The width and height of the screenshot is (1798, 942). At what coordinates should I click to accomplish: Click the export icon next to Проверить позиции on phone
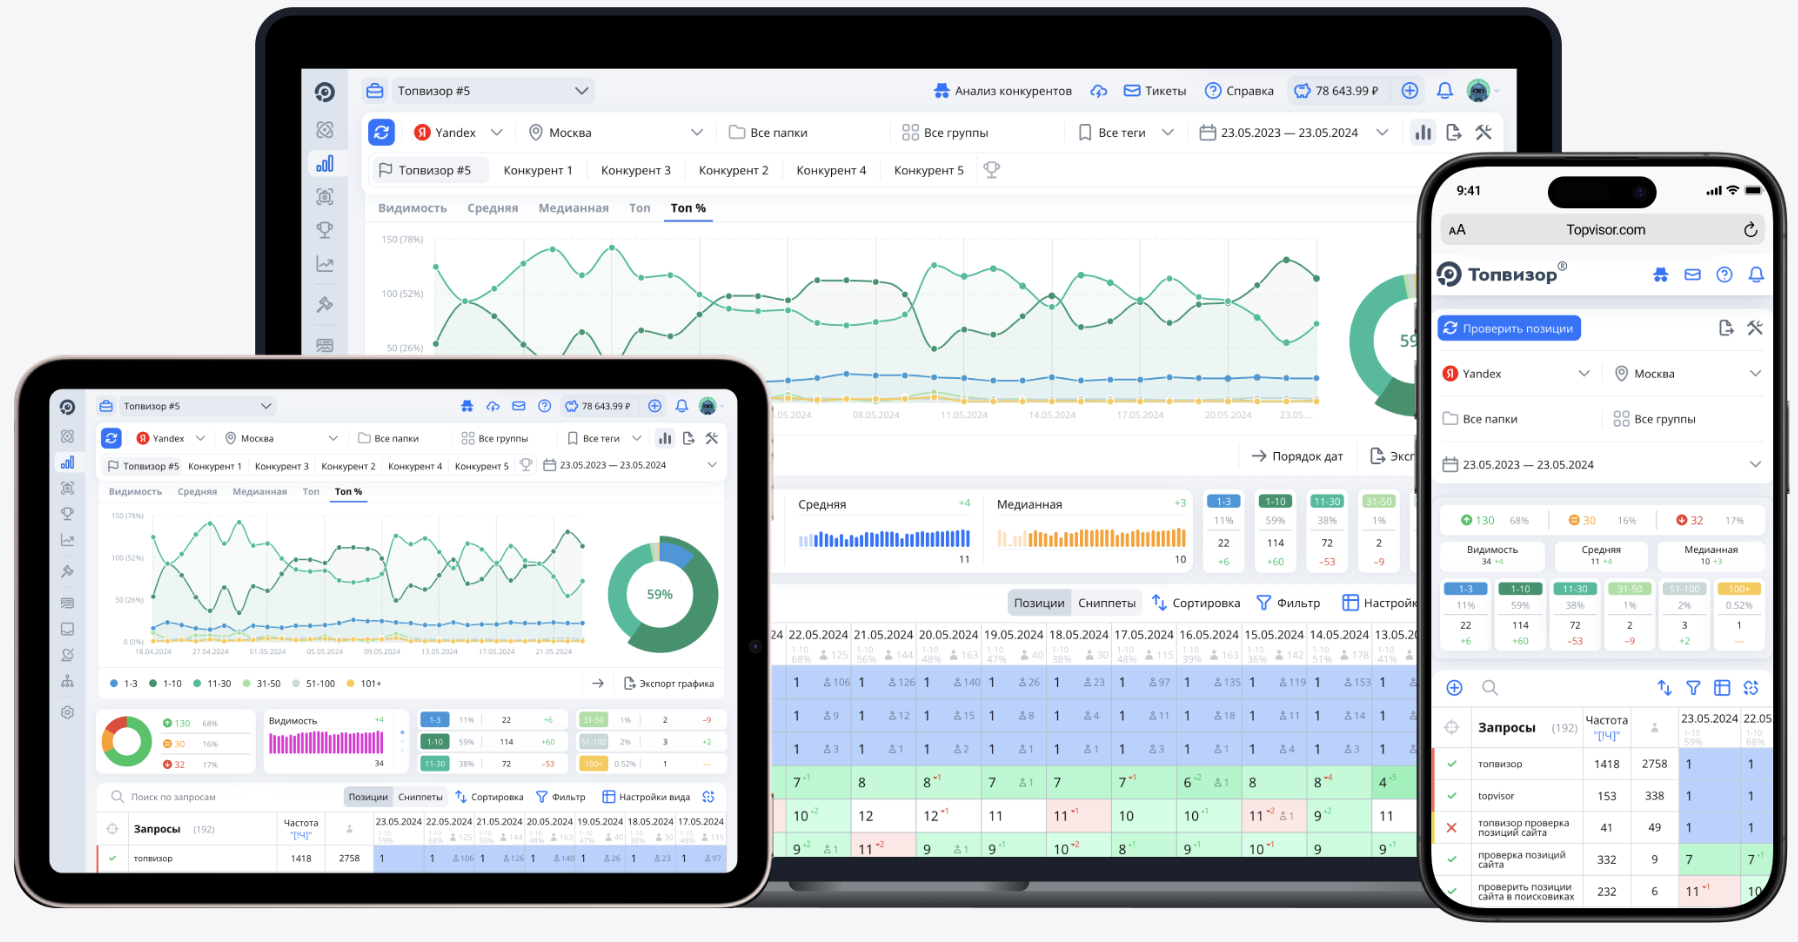1726,328
